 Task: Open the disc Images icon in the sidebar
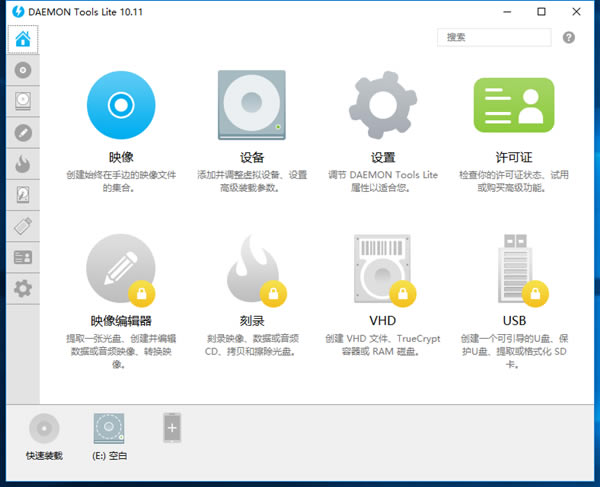click(x=22, y=70)
